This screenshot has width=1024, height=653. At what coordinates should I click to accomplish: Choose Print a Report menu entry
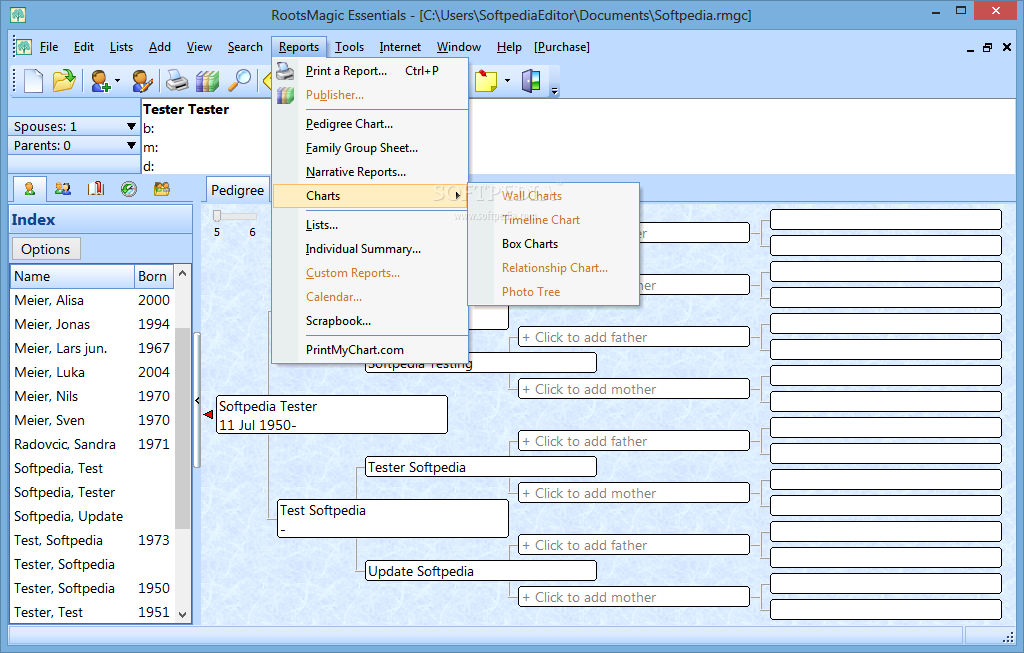click(x=370, y=71)
